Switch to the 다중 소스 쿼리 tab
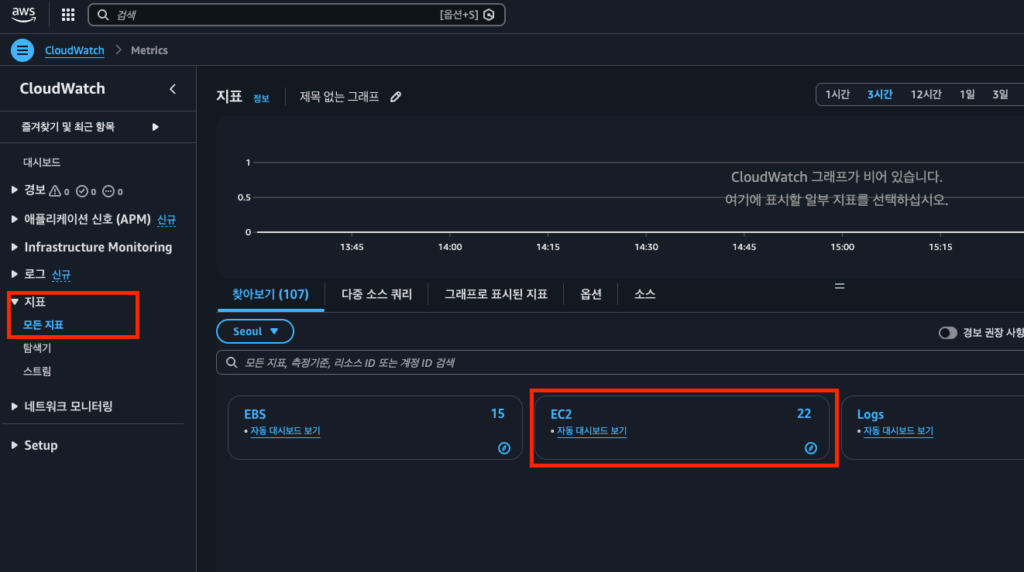This screenshot has width=1024, height=572. (x=376, y=294)
